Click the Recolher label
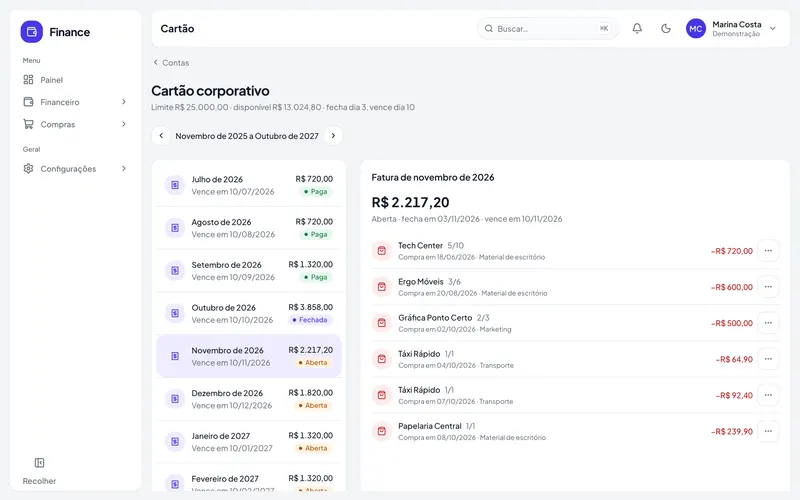800x500 pixels. (39, 481)
